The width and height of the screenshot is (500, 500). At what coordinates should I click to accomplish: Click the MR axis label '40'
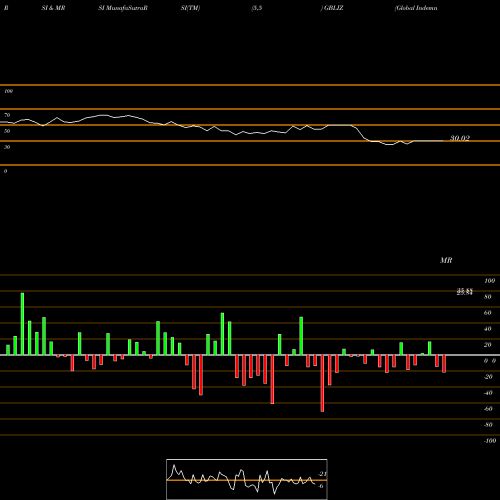click(x=488, y=329)
